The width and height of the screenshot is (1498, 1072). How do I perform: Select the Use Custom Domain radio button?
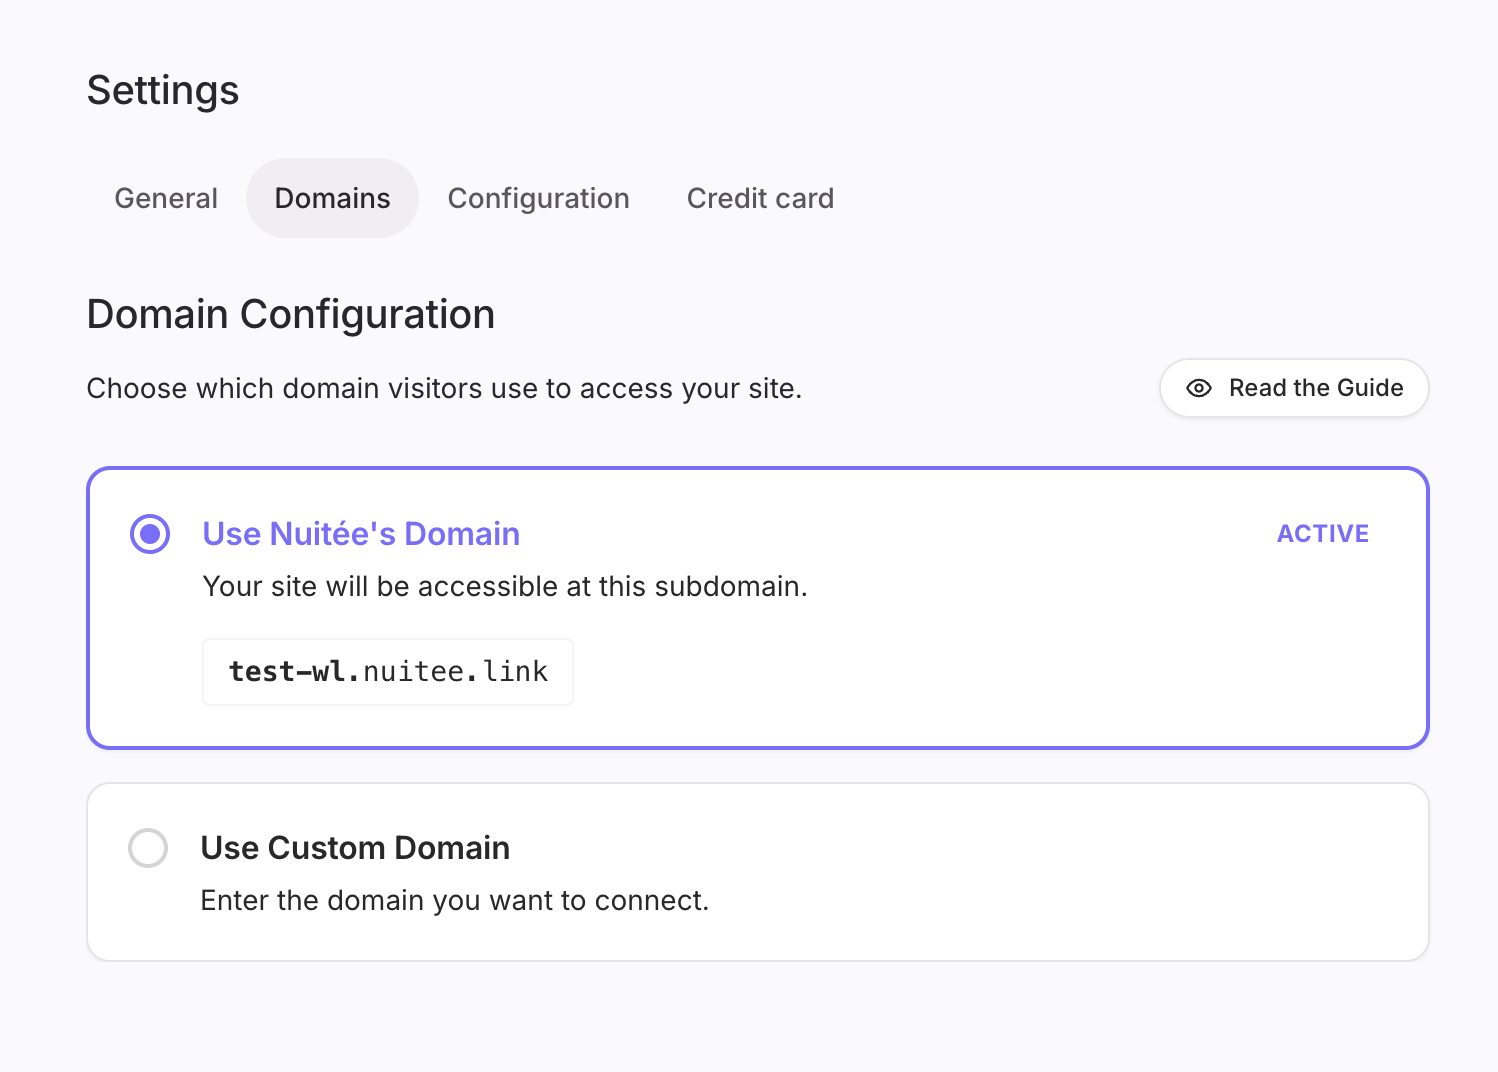tap(148, 848)
